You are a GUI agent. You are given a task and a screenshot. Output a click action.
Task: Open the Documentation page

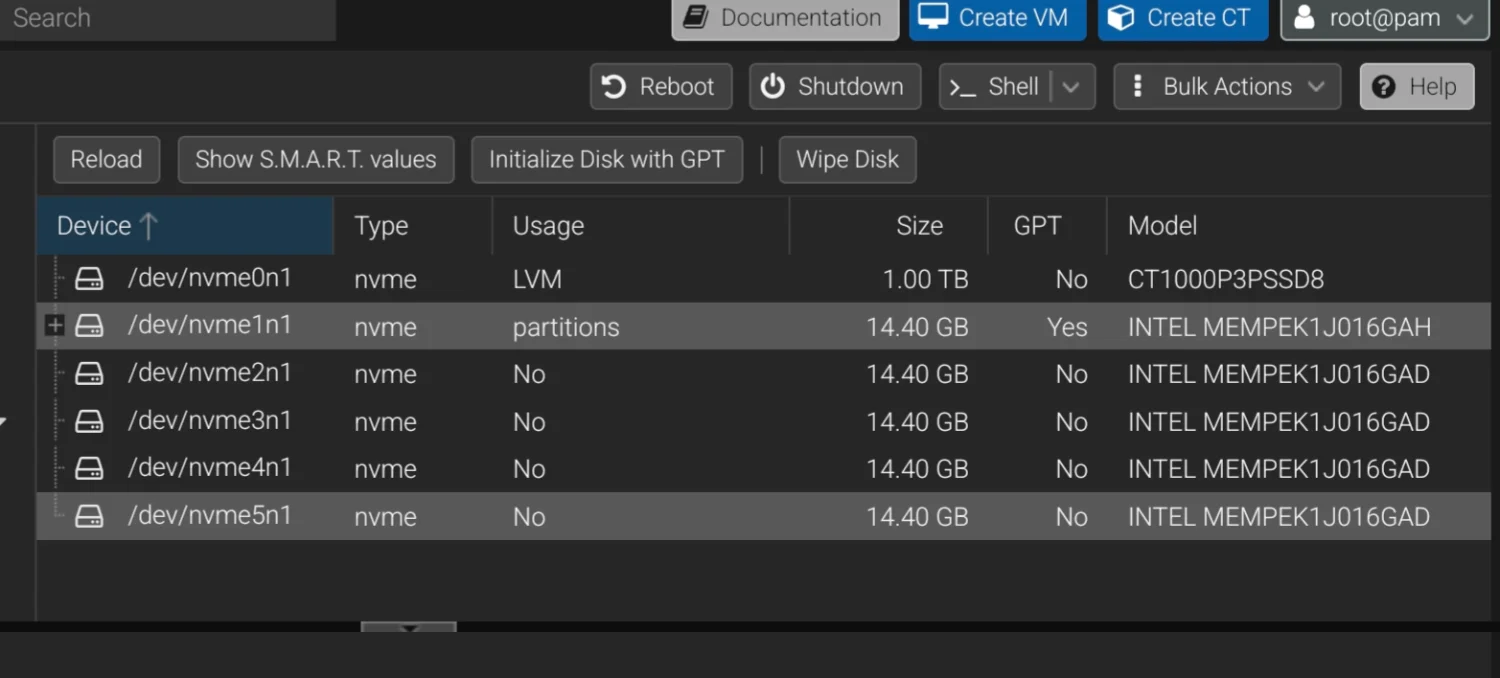(x=785, y=18)
